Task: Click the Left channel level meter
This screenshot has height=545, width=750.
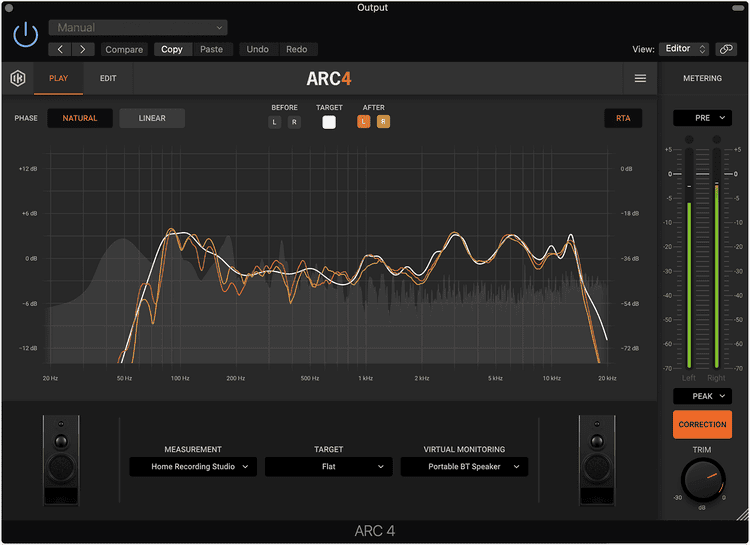Action: [689, 258]
